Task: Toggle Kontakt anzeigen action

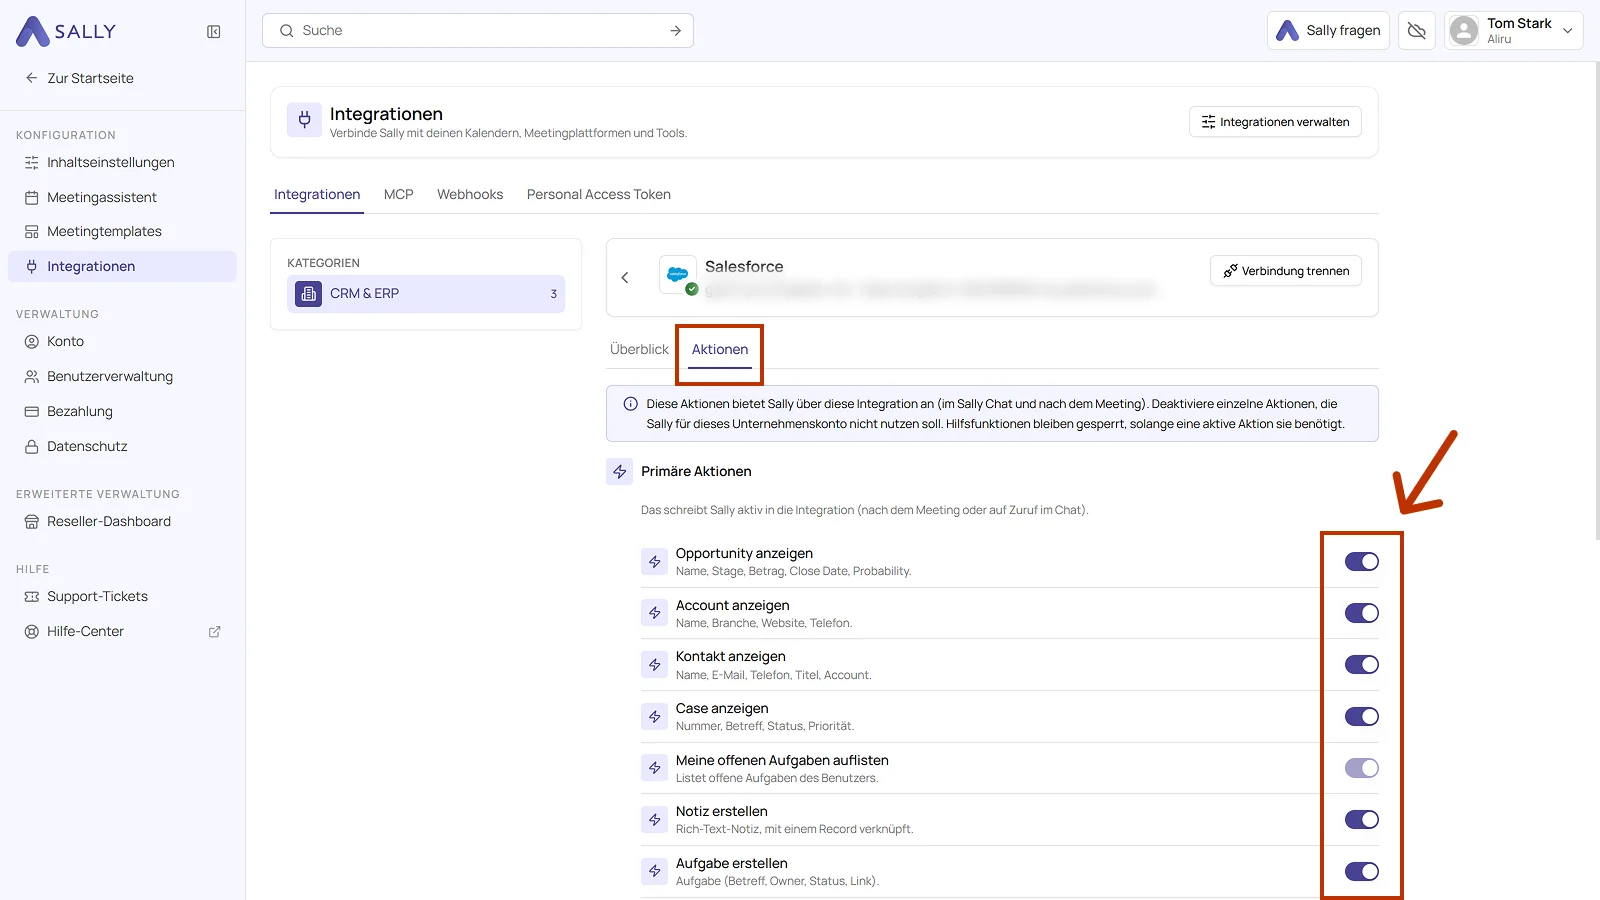Action: pyautogui.click(x=1362, y=665)
